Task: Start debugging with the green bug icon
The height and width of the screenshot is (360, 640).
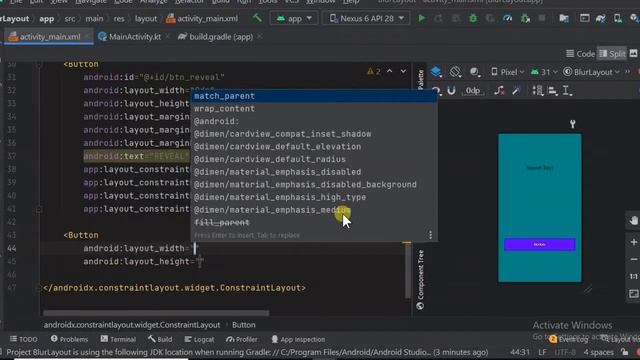Action: [473, 18]
